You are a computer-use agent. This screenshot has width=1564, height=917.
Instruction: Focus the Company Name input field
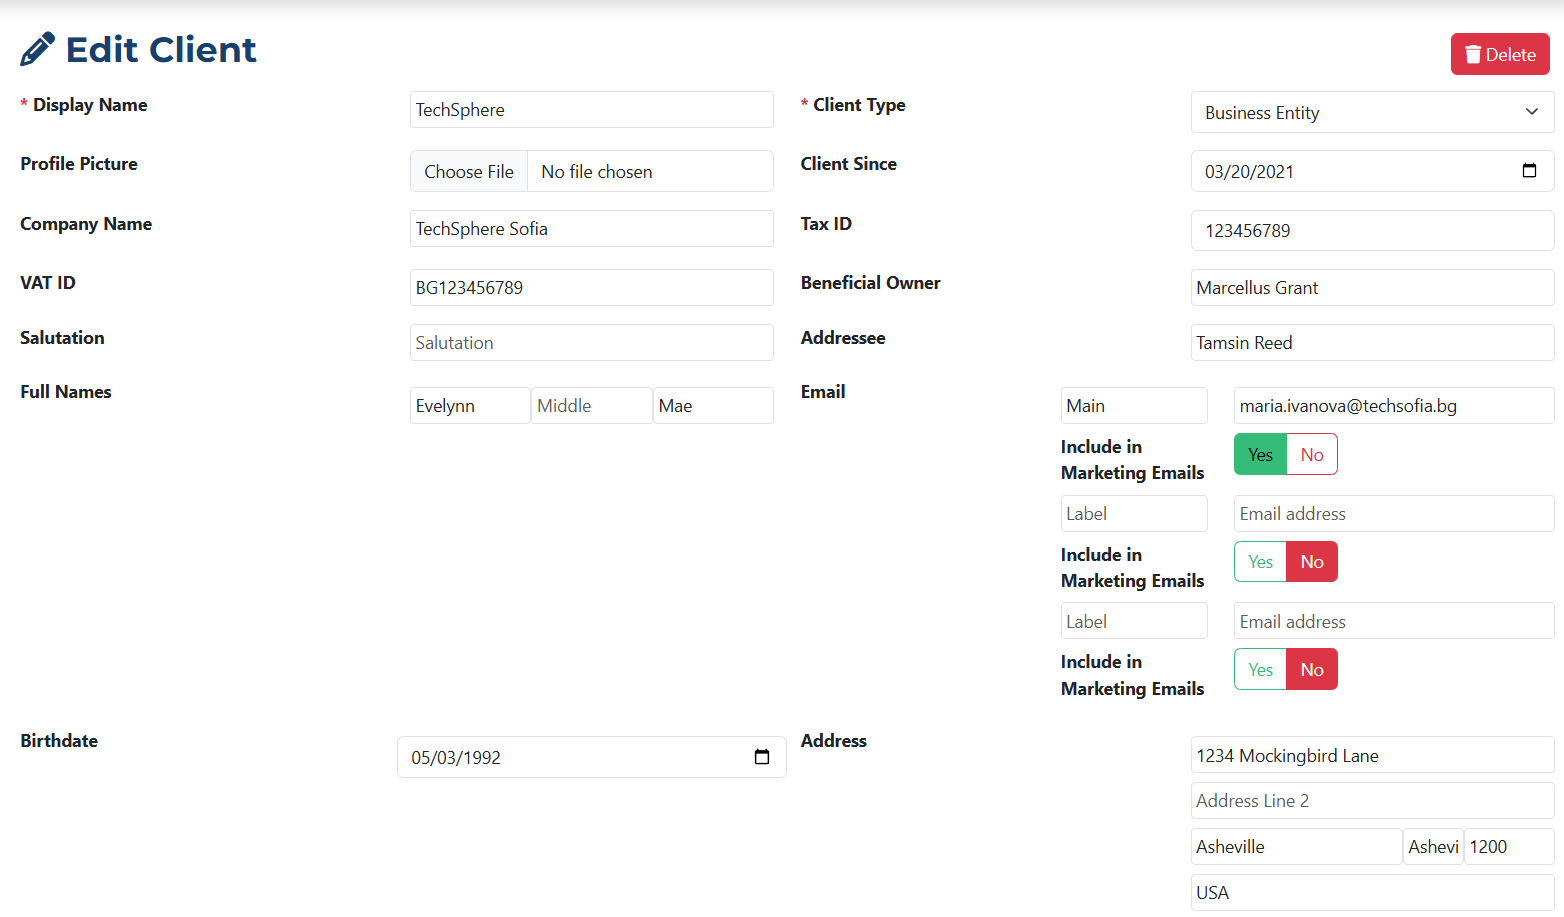pyautogui.click(x=591, y=229)
